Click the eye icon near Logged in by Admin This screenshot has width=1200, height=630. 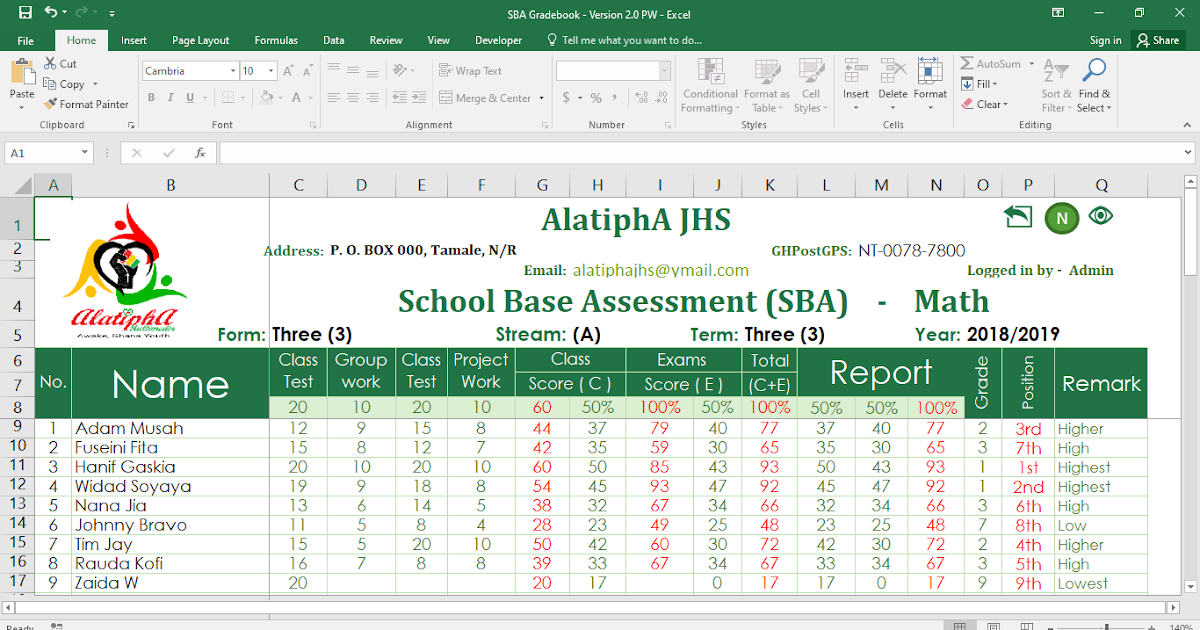pos(1101,217)
